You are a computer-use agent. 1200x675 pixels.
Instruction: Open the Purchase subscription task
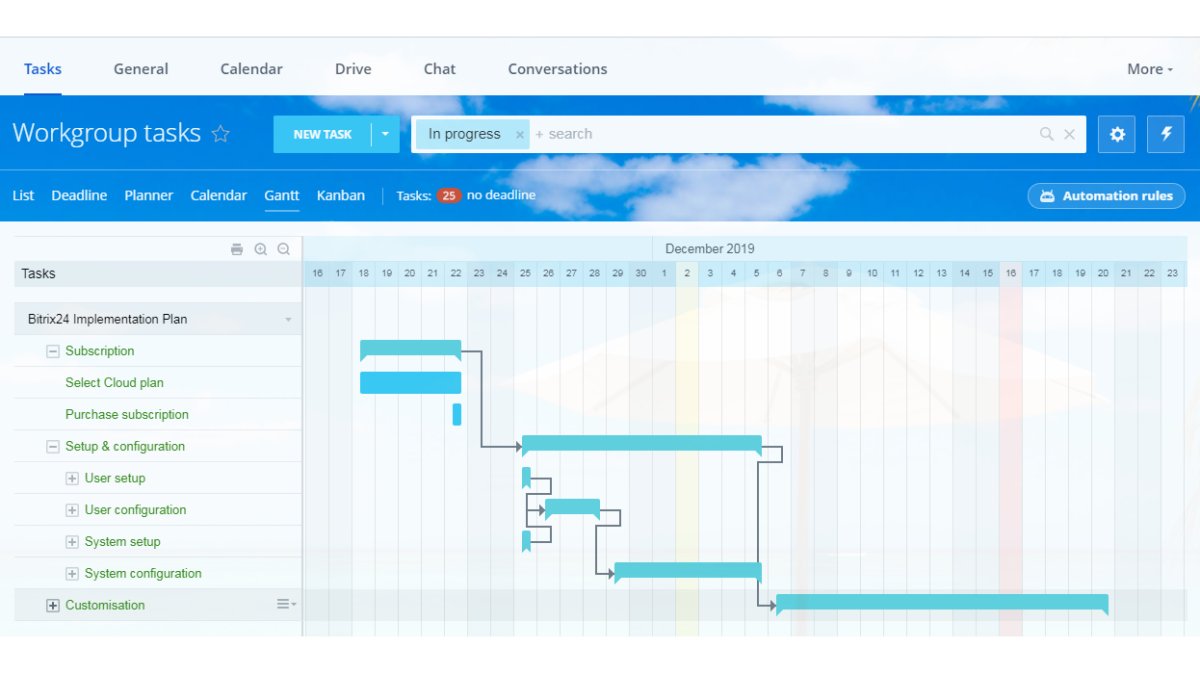[x=127, y=415]
